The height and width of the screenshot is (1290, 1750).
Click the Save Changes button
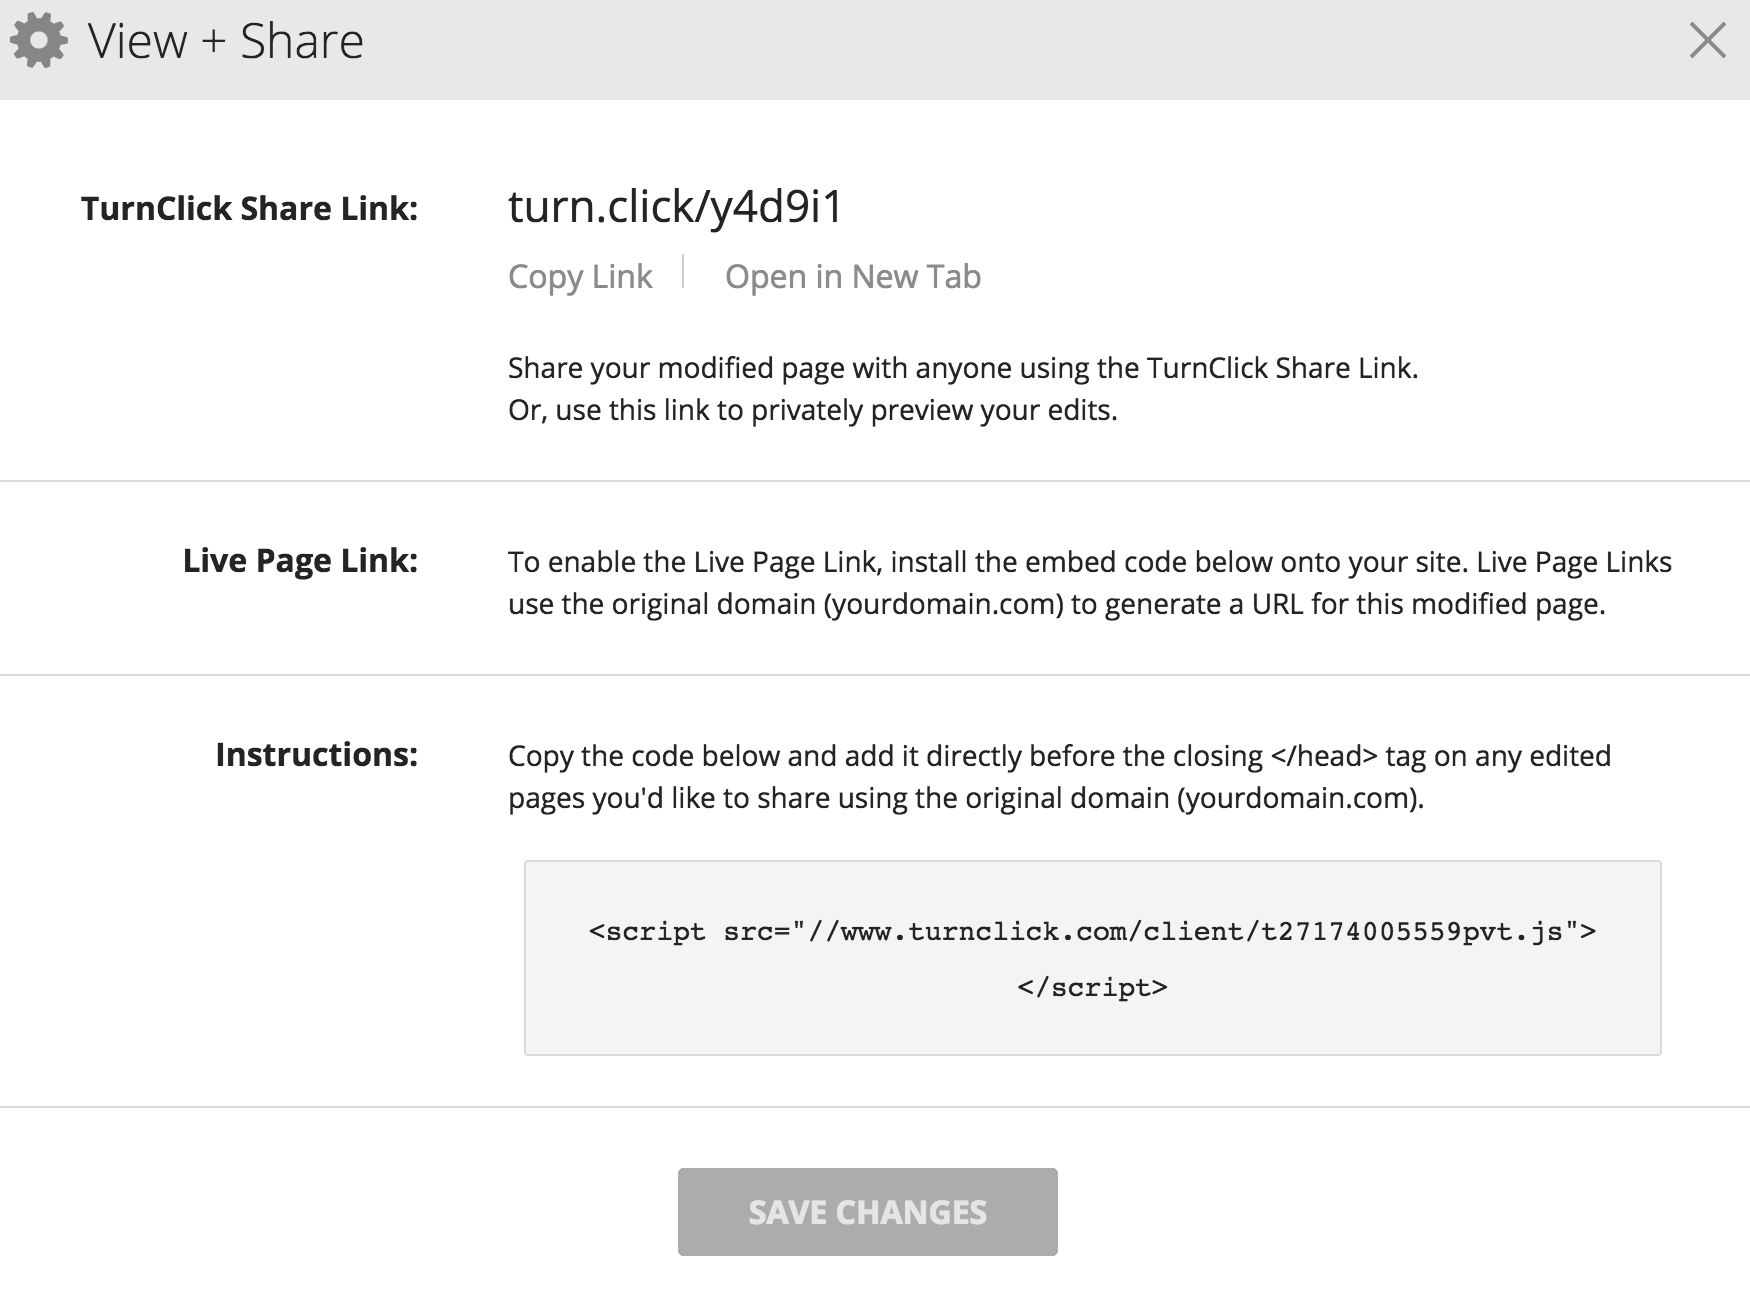pos(867,1212)
